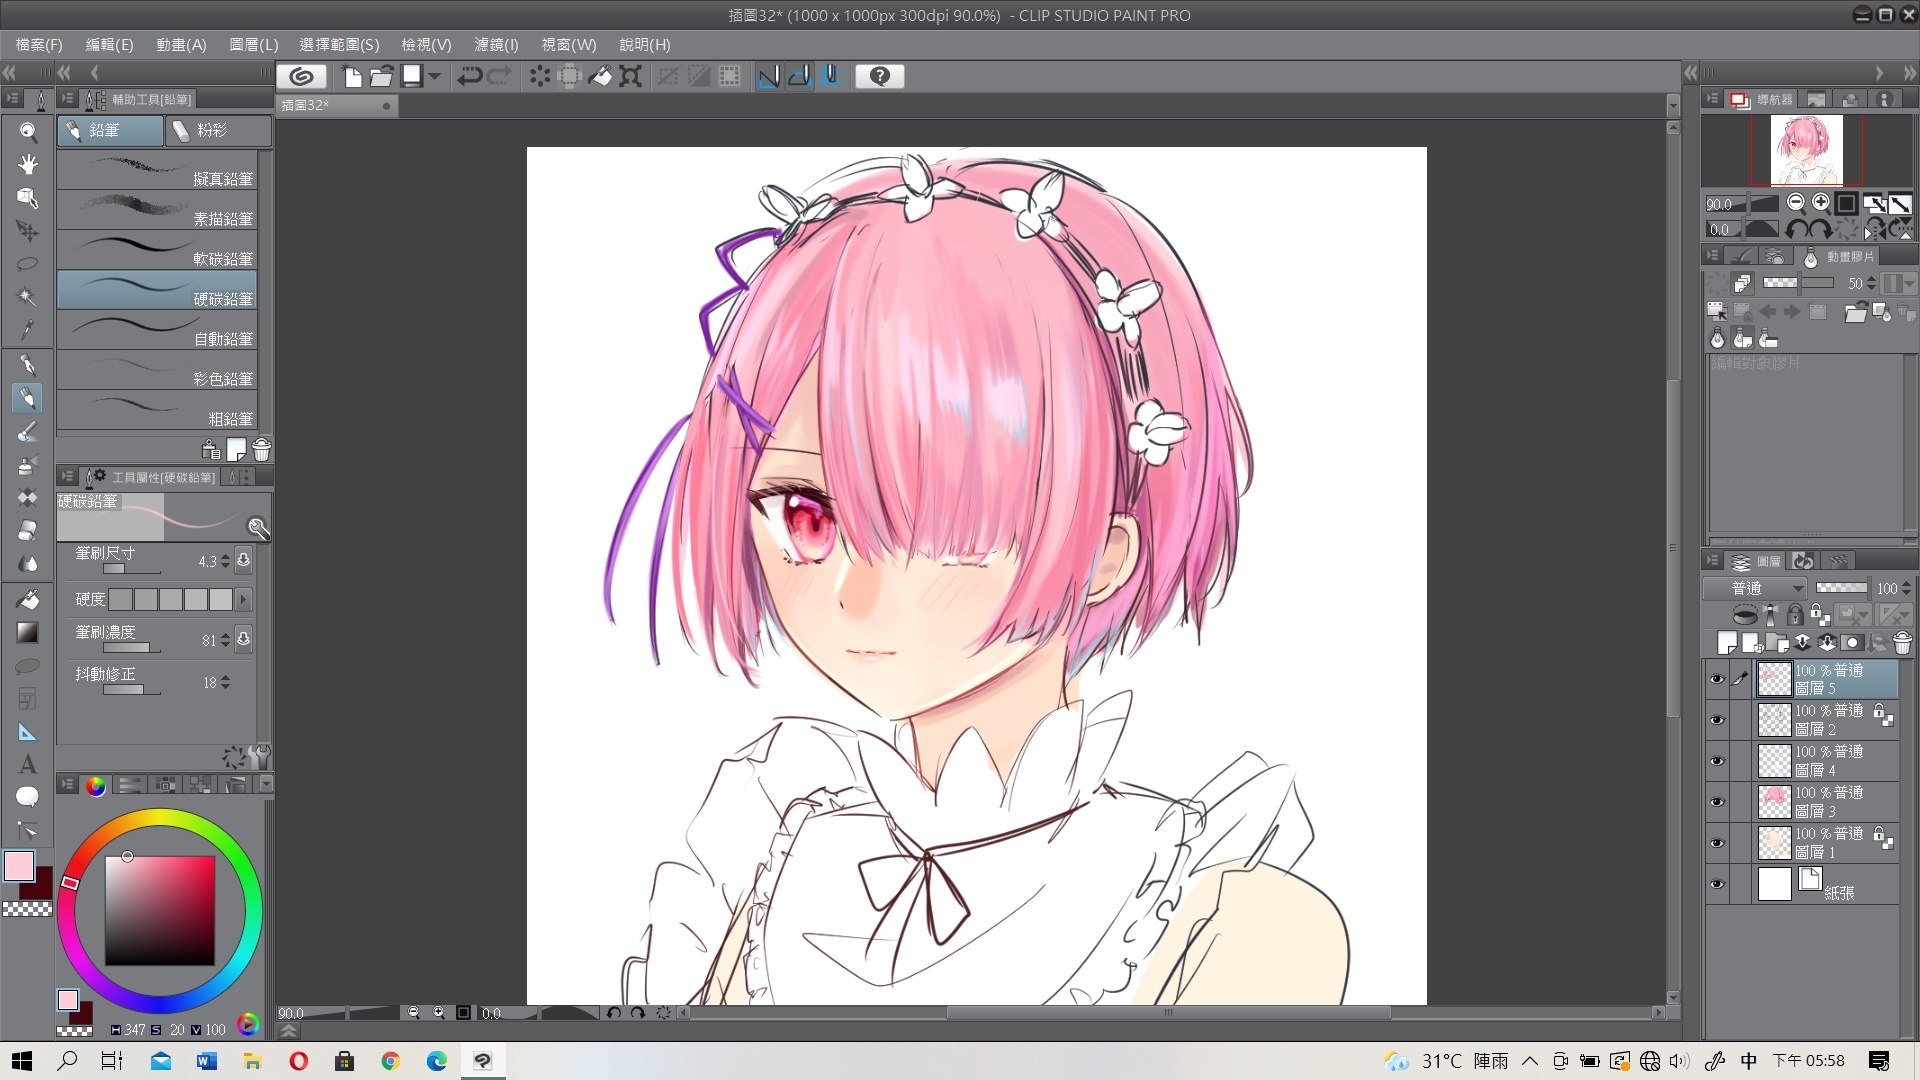Adjust 筆刷尺寸 stepper arrows
Image resolution: width=1920 pixels, height=1080 pixels.
click(x=226, y=561)
